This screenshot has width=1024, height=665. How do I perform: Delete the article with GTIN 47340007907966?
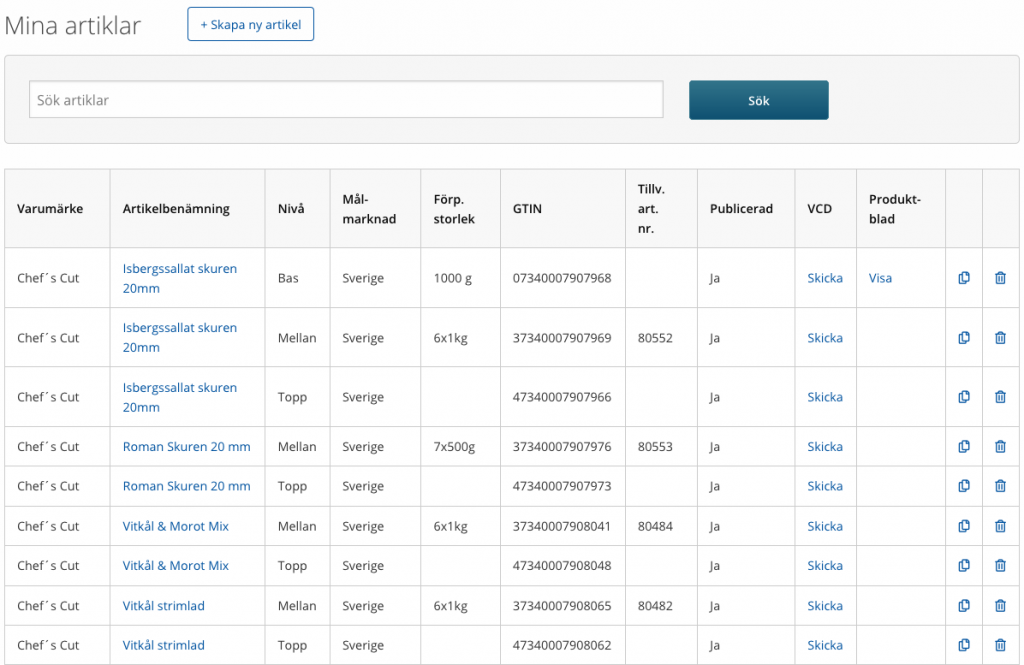1000,397
